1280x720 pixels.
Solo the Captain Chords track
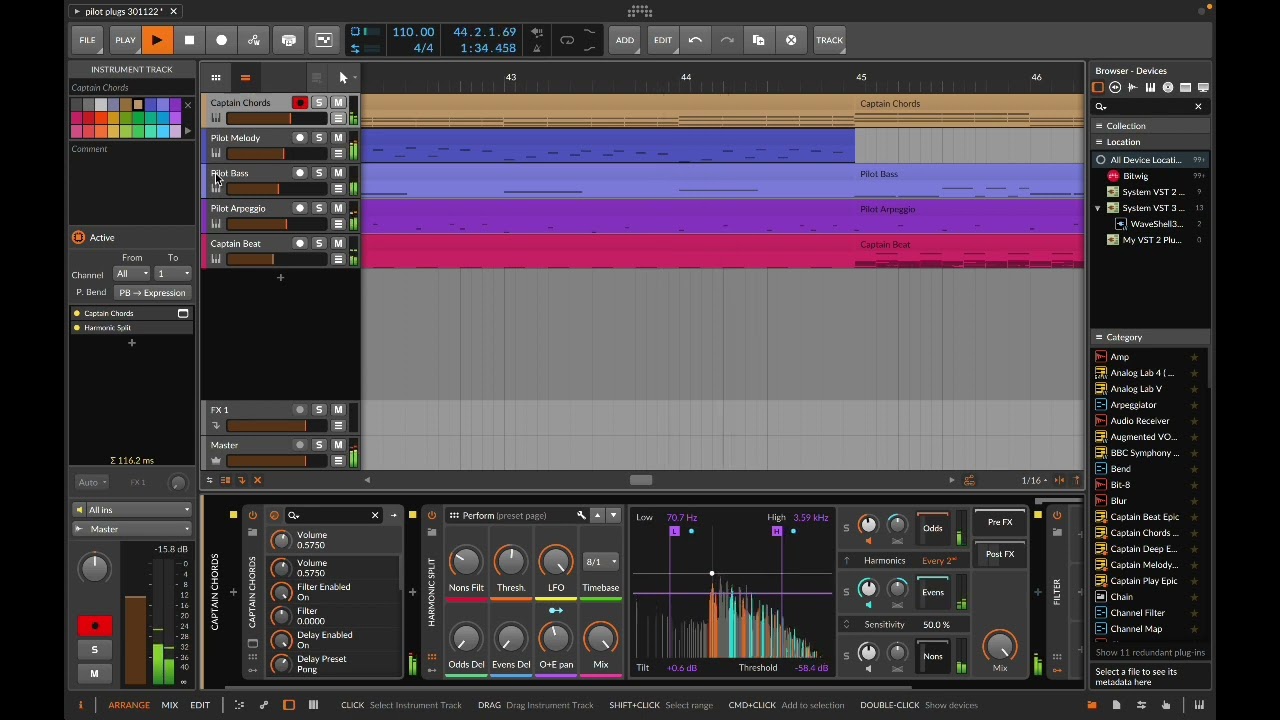tap(319, 103)
